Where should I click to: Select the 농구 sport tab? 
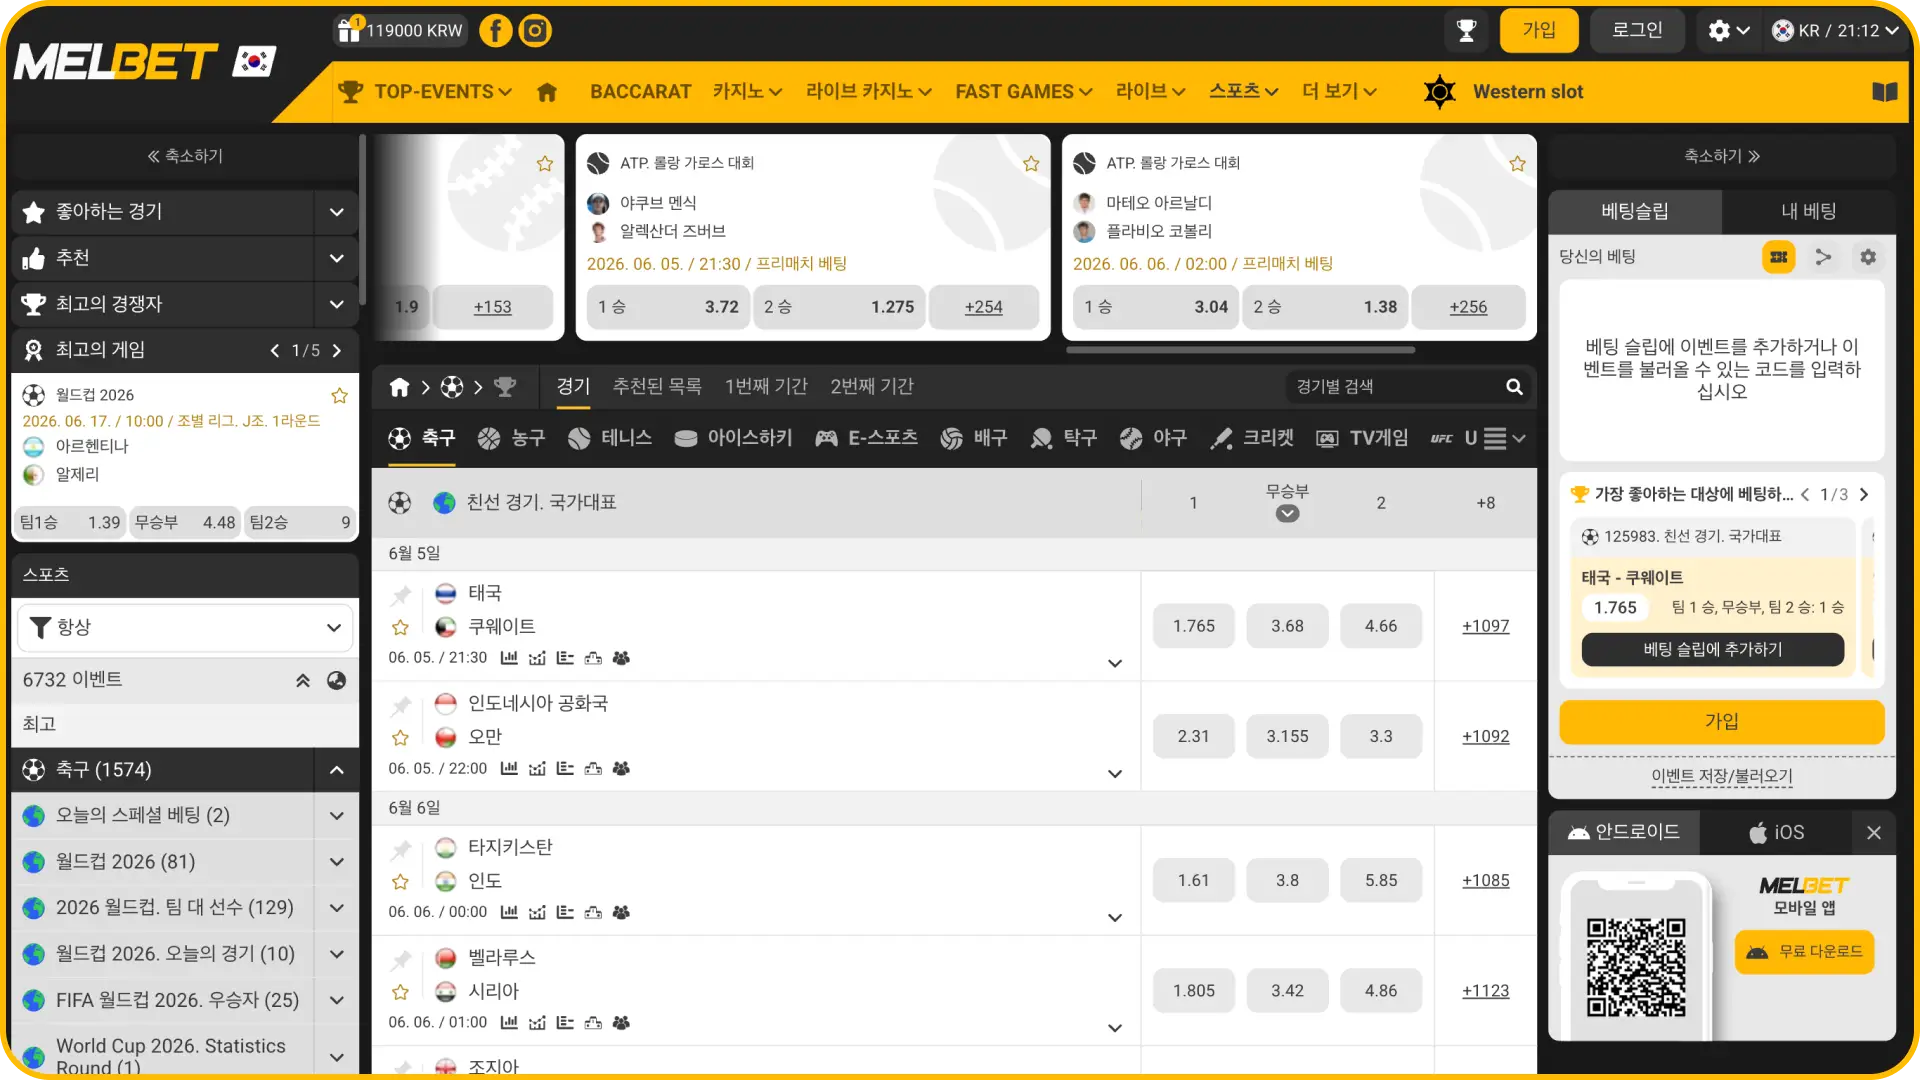click(x=511, y=438)
